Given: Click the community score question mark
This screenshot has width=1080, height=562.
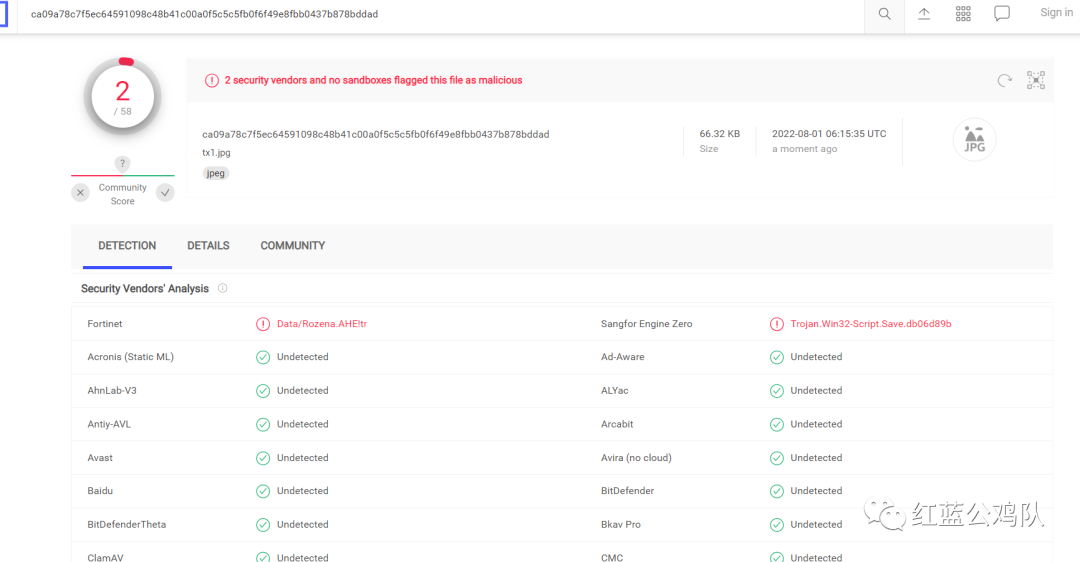Looking at the screenshot, I should click(122, 163).
